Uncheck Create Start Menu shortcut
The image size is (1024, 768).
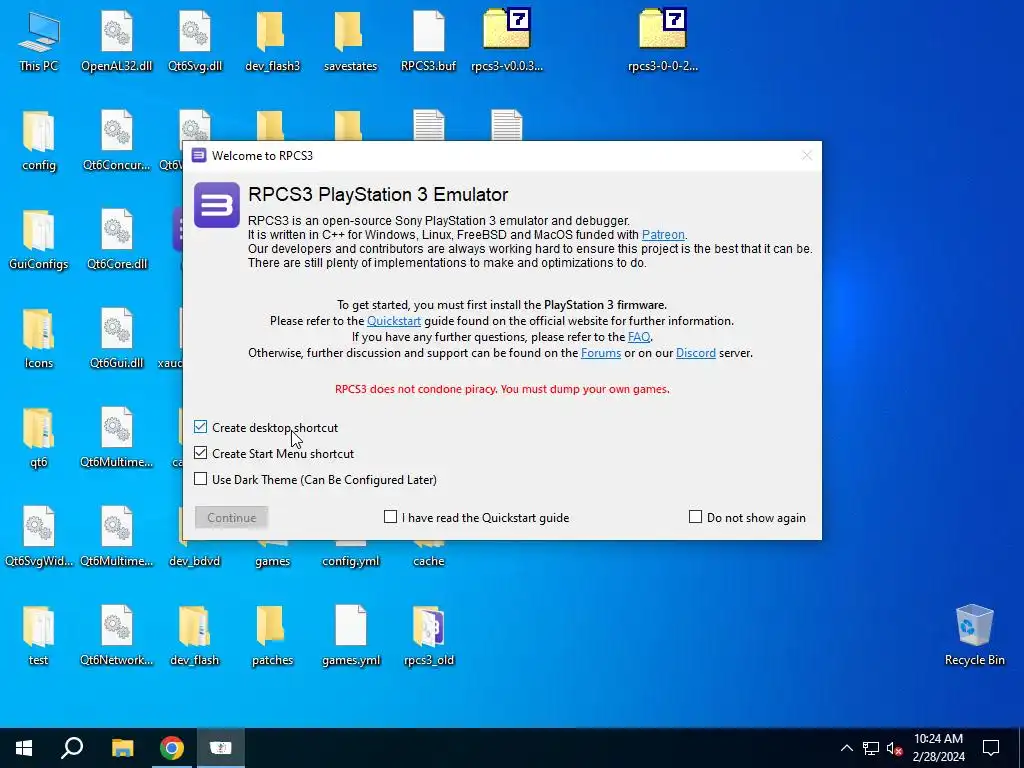pos(200,453)
